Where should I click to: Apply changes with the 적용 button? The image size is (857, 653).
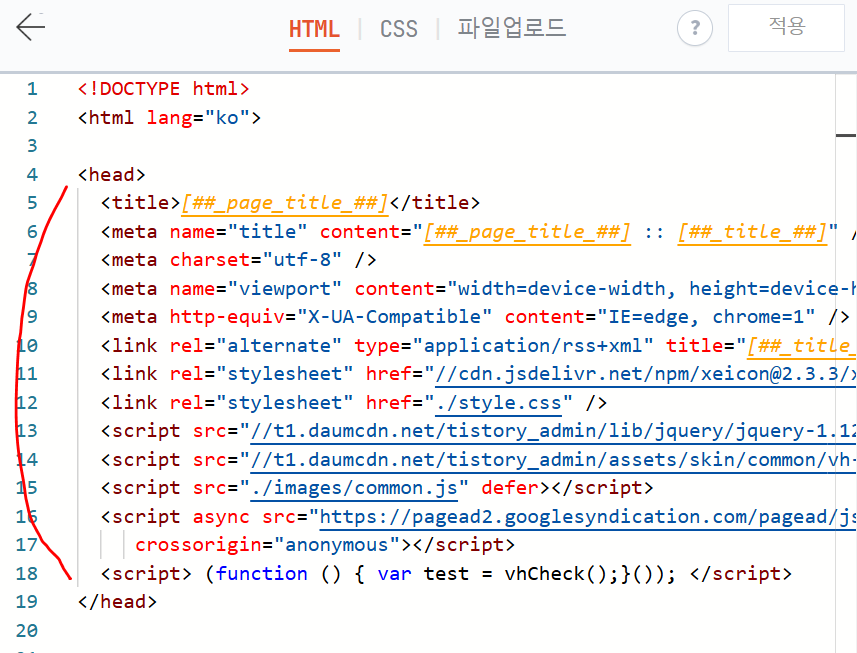pos(786,28)
